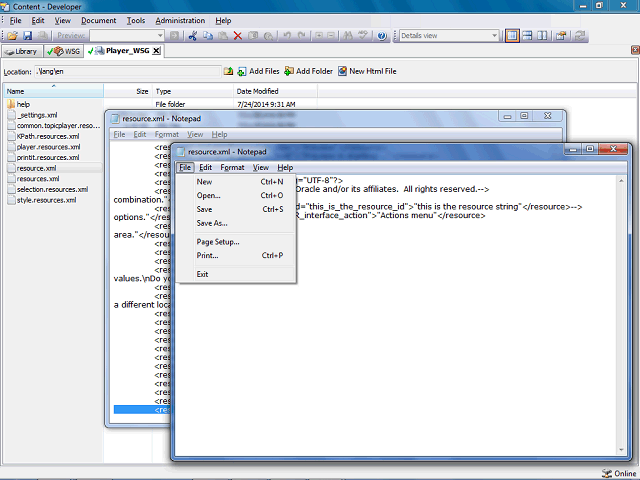Screen dimensions: 640x480
Task: Click the Find binoculars icon
Action: [348, 36]
